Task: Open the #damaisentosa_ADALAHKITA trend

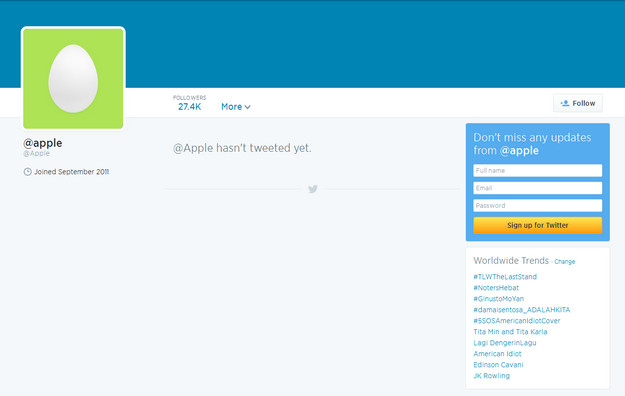Action: [522, 310]
